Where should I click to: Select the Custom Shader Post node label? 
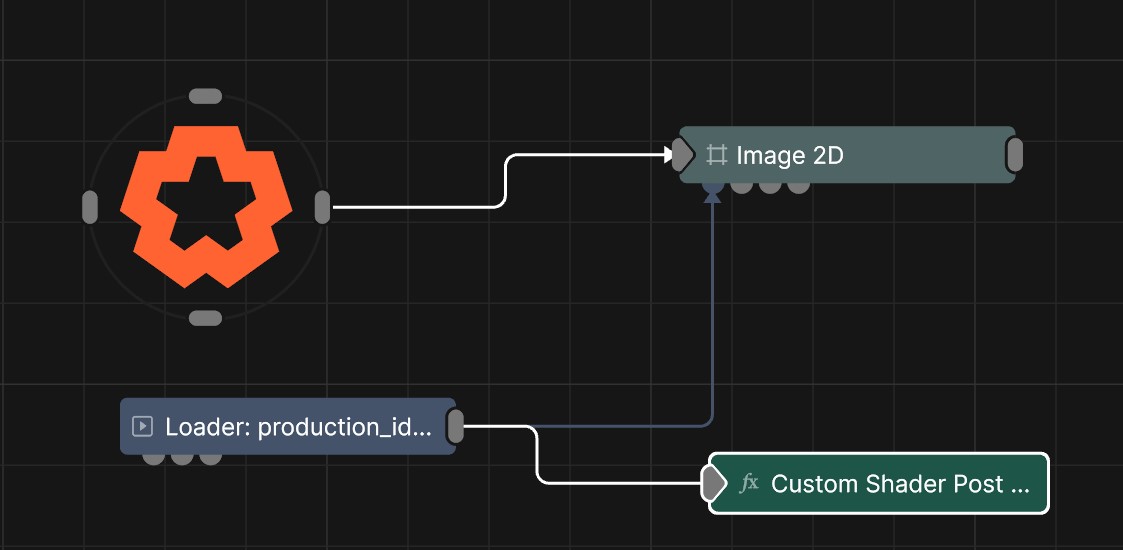(900, 484)
